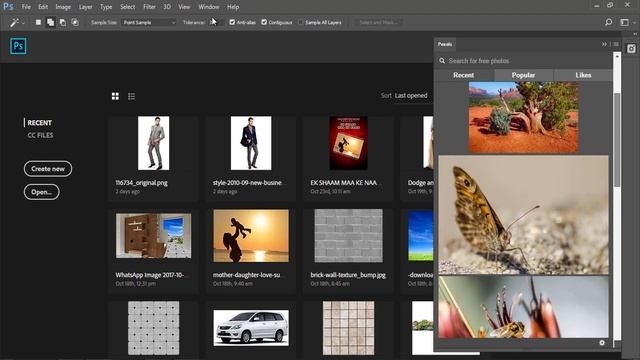Click the Photoshop Ps icon in title bar
This screenshot has height=360, width=640.
click(8, 7)
